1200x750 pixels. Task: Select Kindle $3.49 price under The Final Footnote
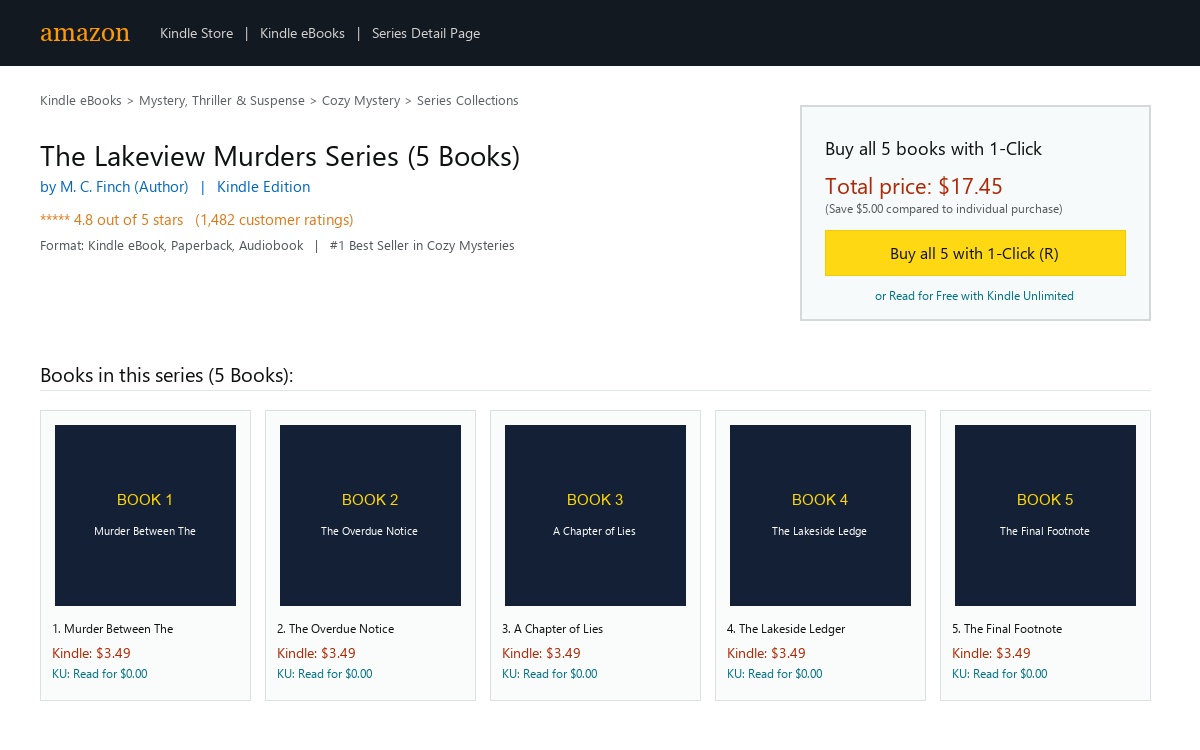991,654
